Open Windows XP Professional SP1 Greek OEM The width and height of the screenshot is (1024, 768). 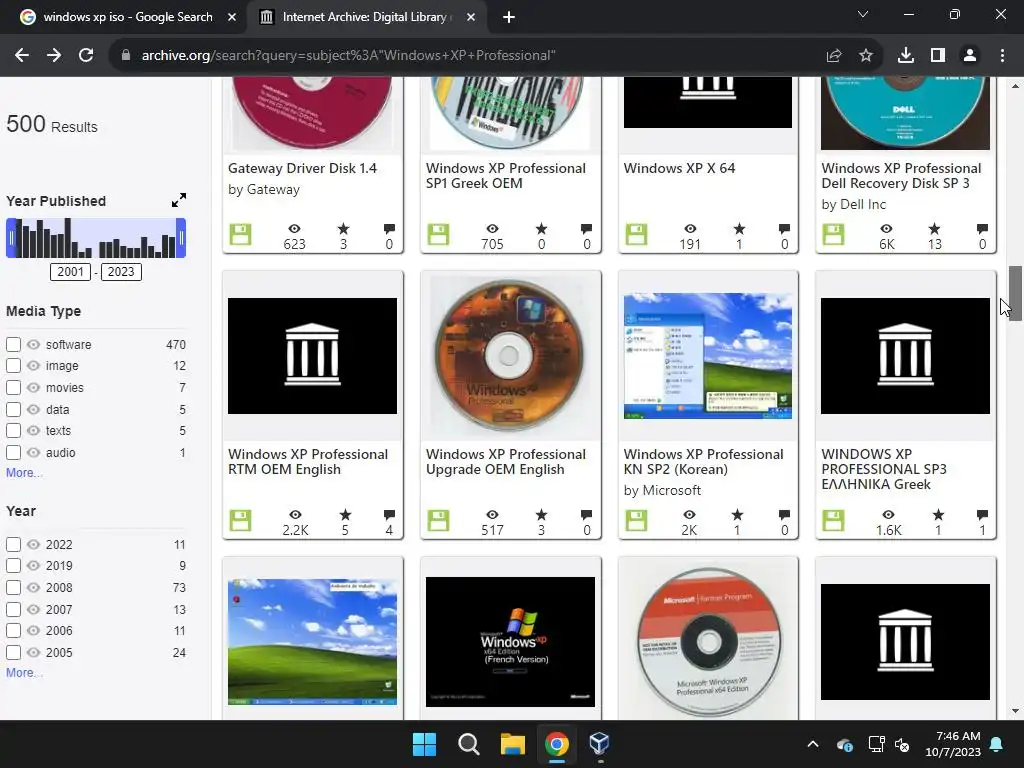coord(505,176)
